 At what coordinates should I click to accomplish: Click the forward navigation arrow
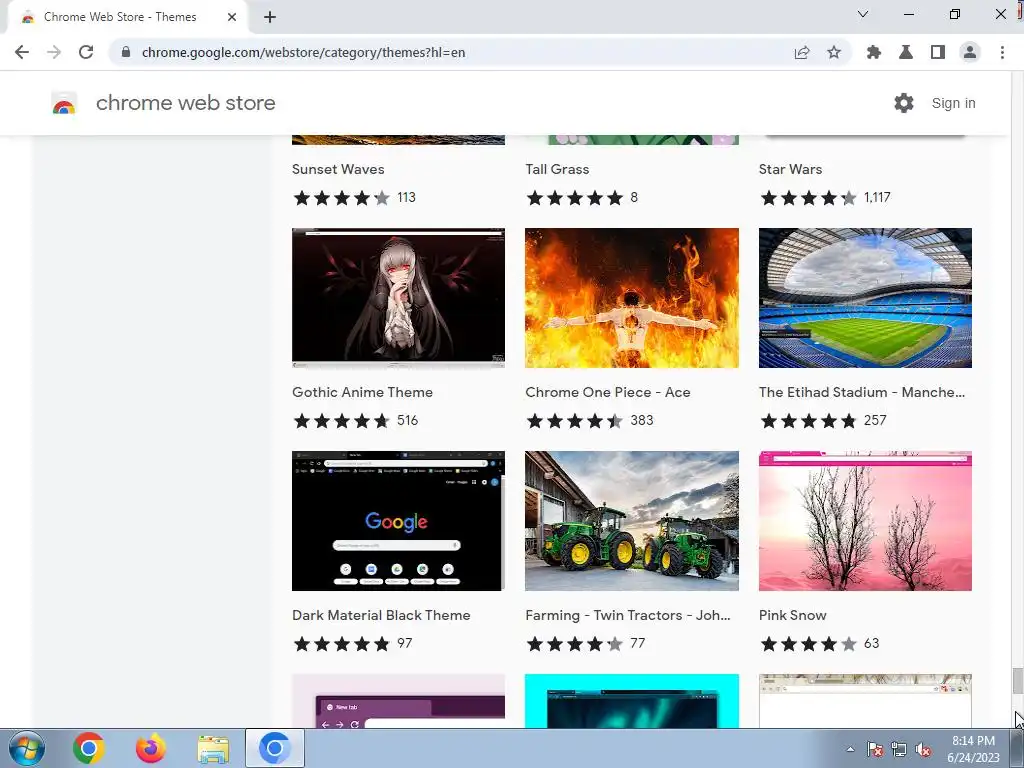pos(54,52)
